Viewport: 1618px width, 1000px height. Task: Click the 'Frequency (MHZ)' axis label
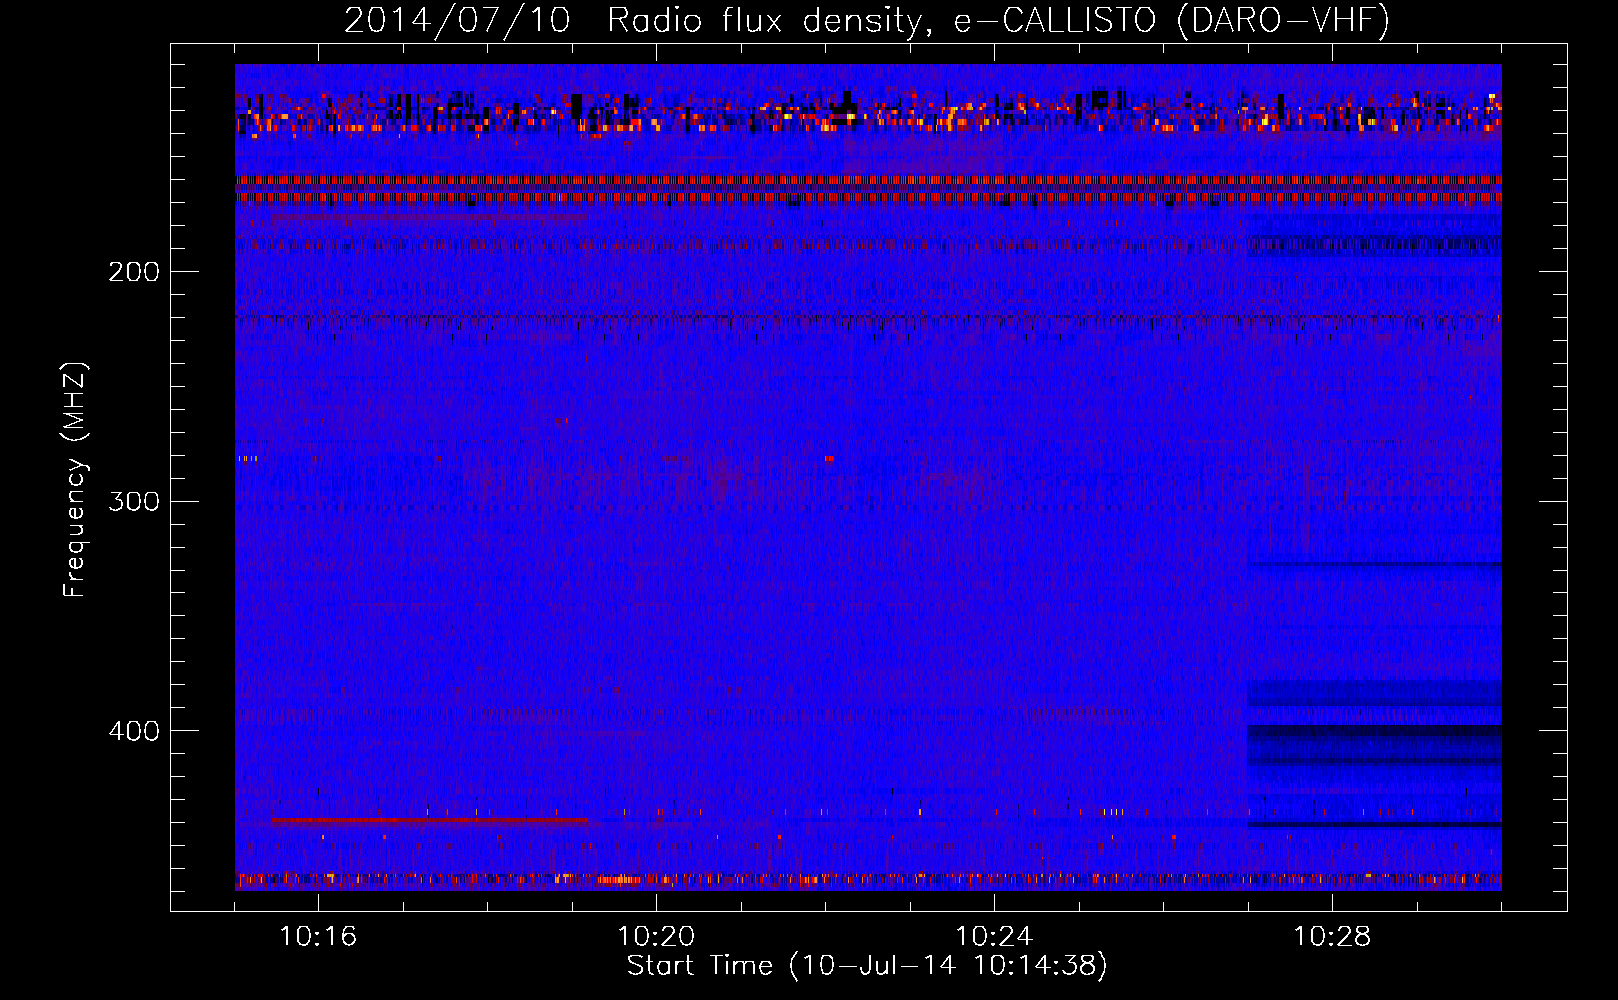75,479
